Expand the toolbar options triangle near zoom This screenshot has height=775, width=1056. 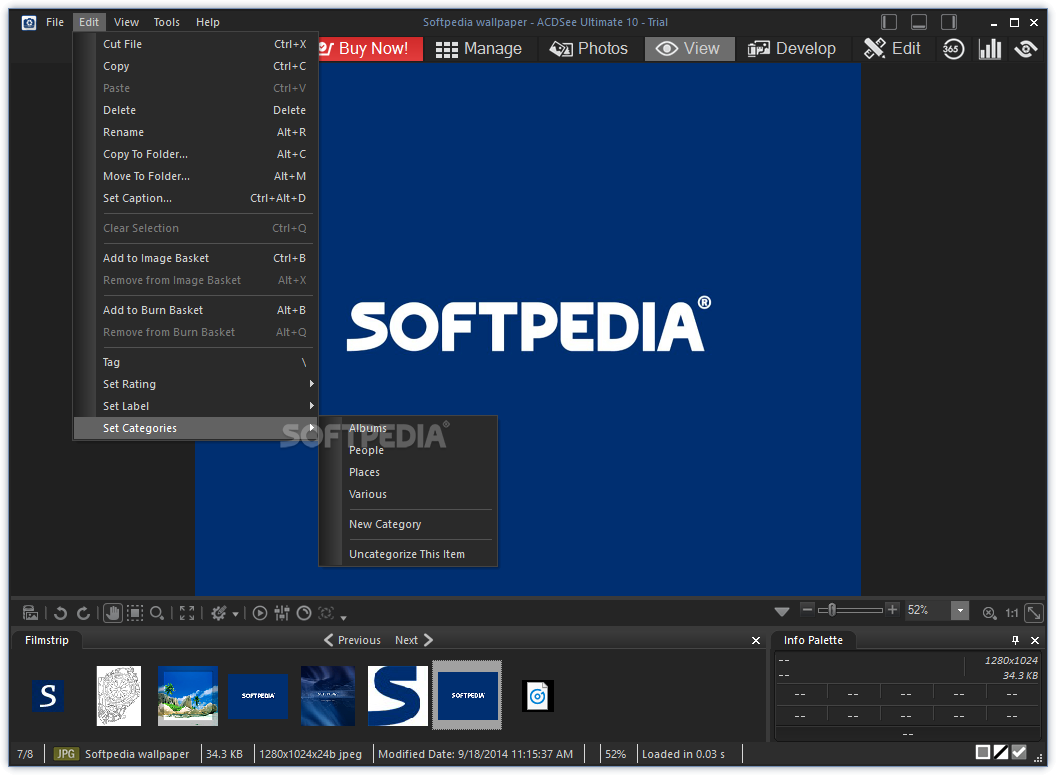pyautogui.click(x=782, y=611)
